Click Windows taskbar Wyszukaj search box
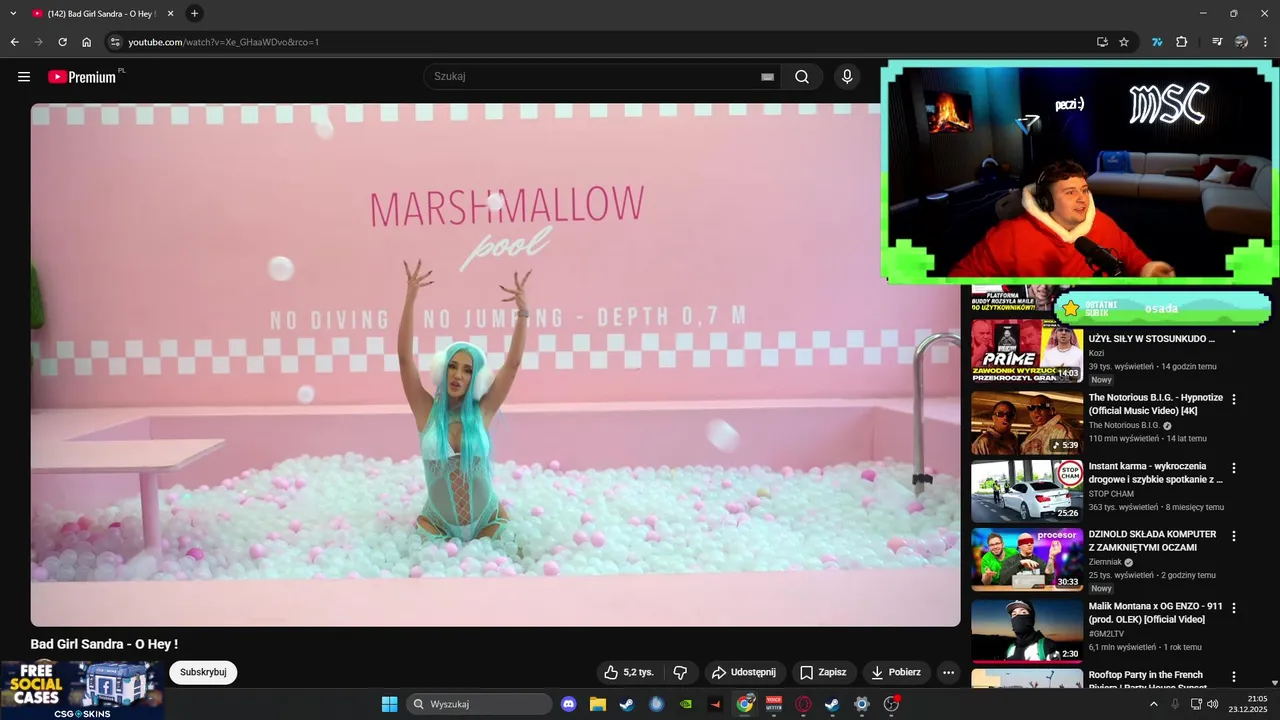 point(479,704)
